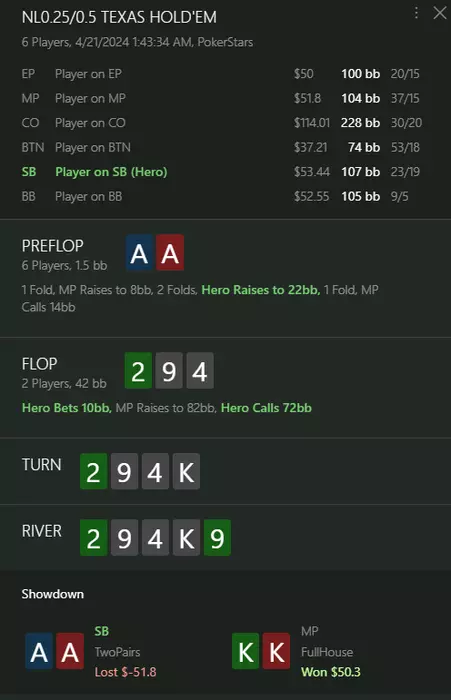Click the K card on turn row
The height and width of the screenshot is (700, 451).
pyautogui.click(x=186, y=472)
